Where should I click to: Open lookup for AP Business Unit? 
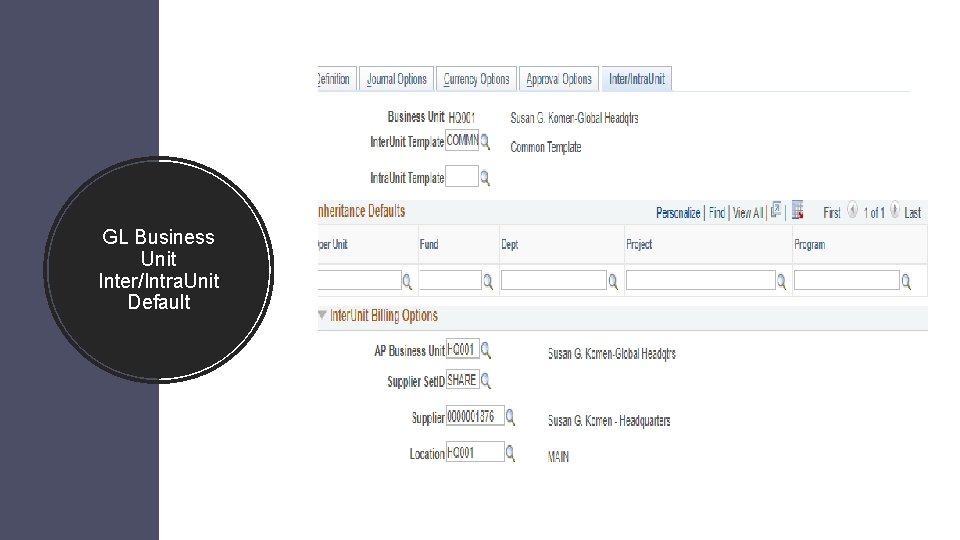pos(486,350)
